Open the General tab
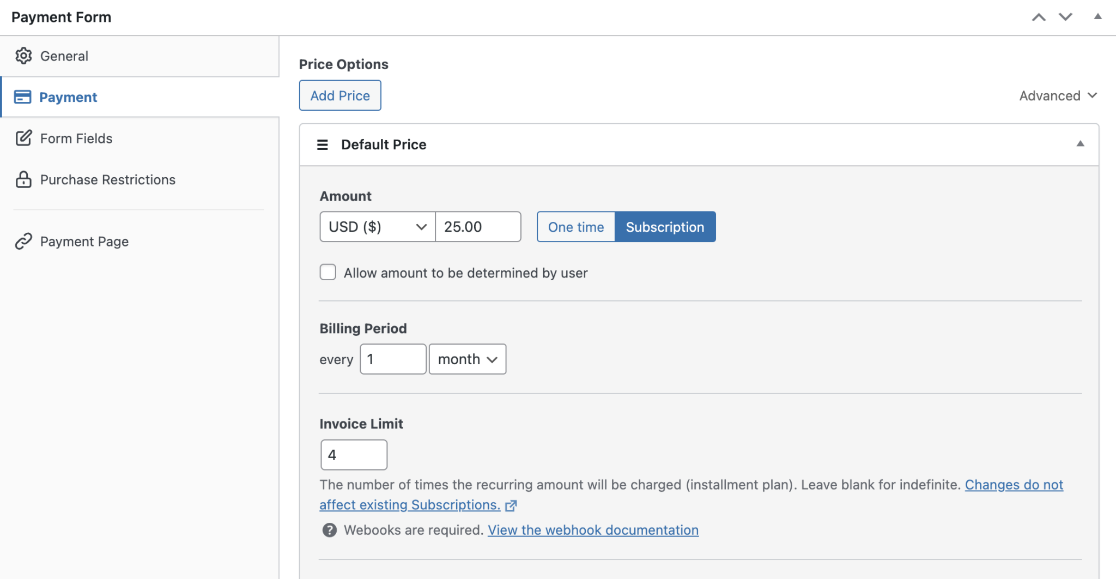The image size is (1116, 579). pyautogui.click(x=140, y=55)
